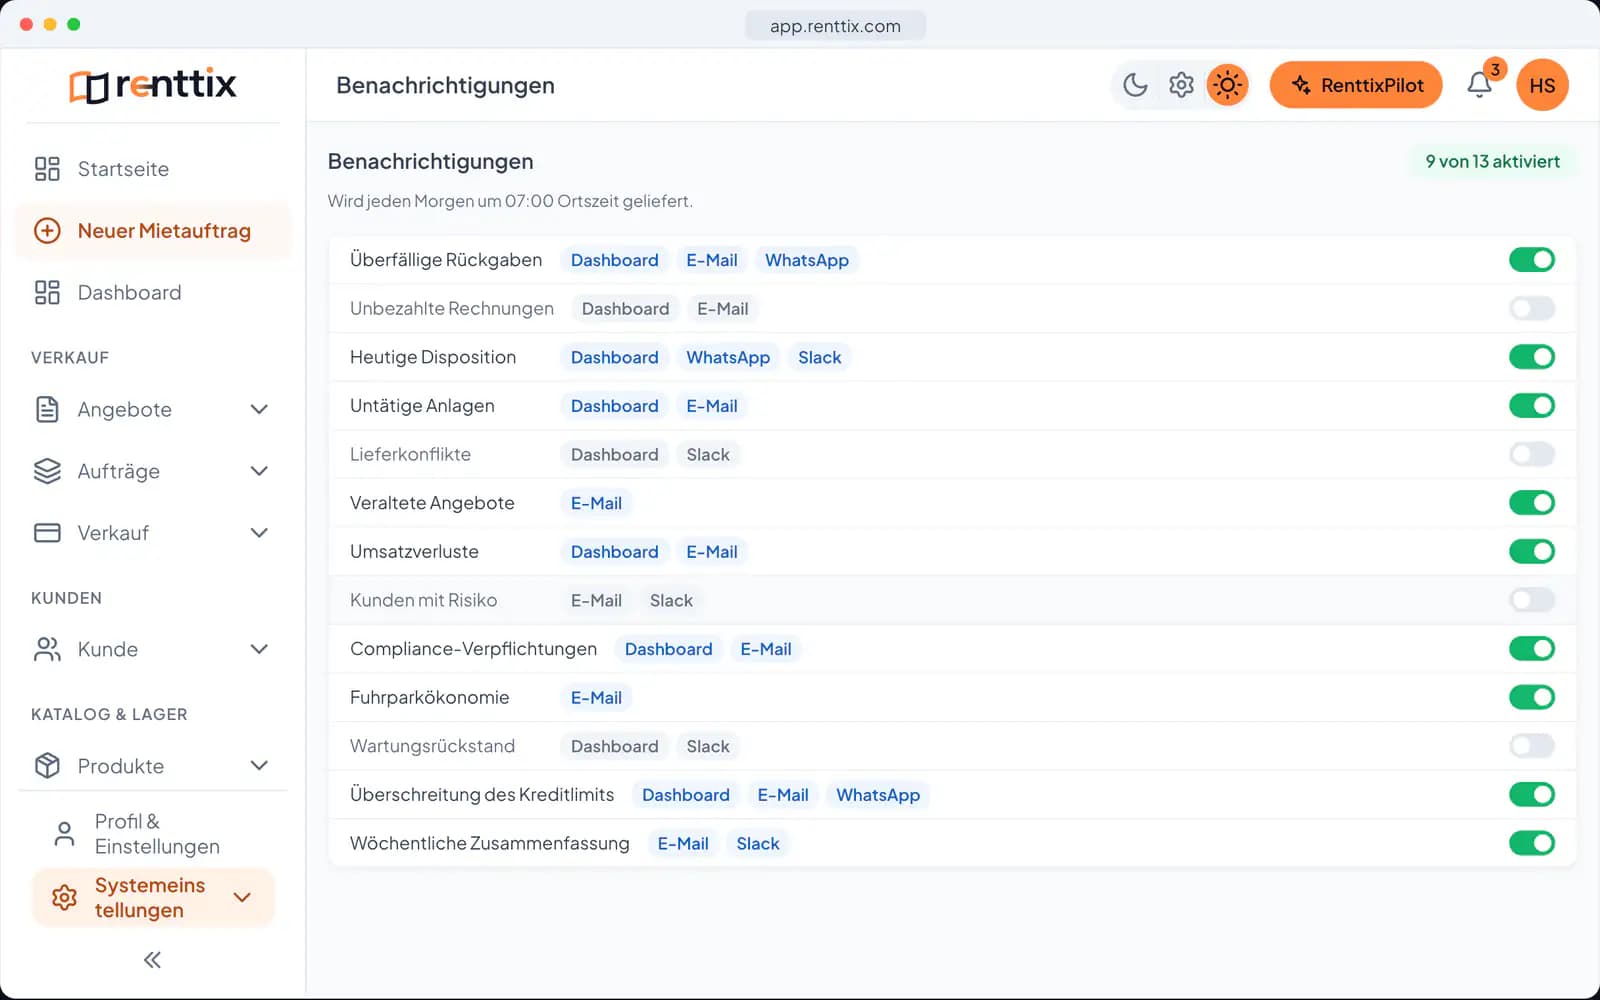This screenshot has width=1600, height=1000.
Task: Collapse the sidebar with double-chevron icon
Action: [x=152, y=960]
